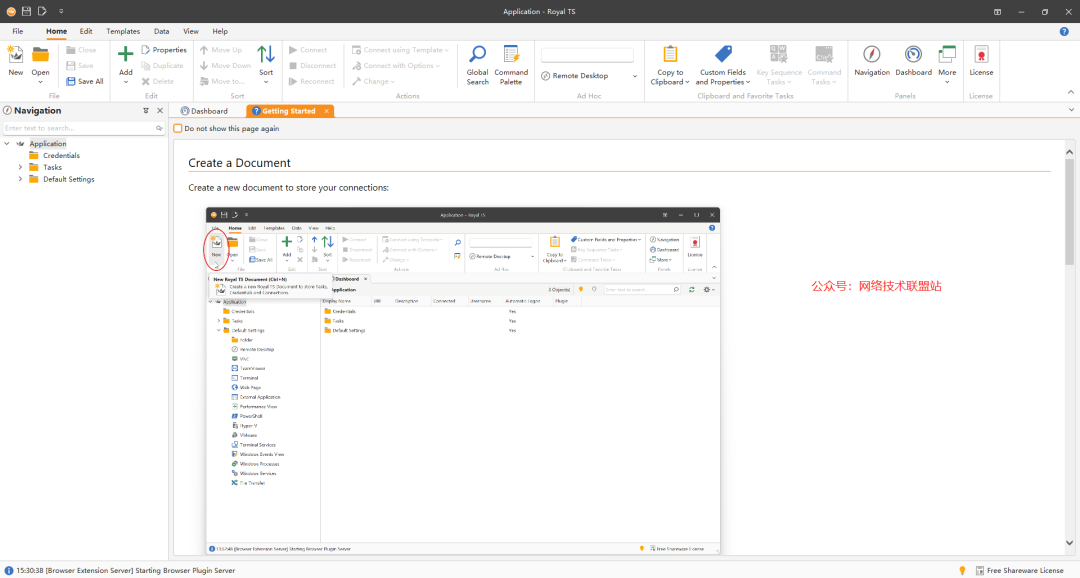The image size is (1080, 578).
Task: Click Save All in File group
Action: [85, 81]
